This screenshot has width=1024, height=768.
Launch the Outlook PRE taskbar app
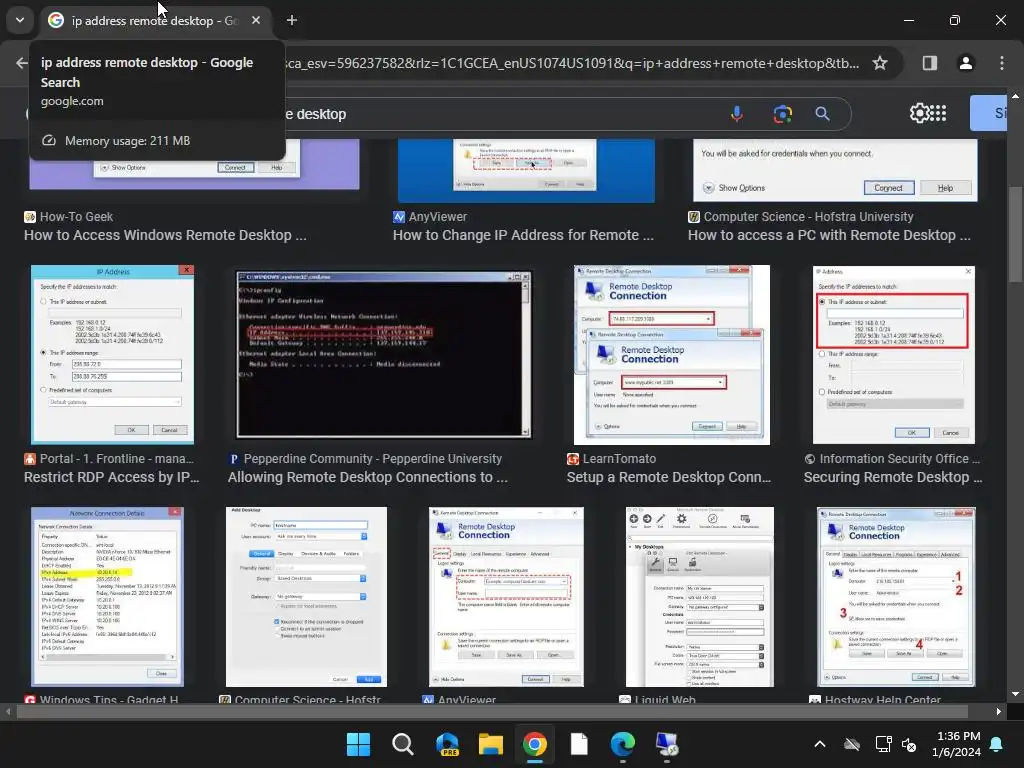click(447, 744)
